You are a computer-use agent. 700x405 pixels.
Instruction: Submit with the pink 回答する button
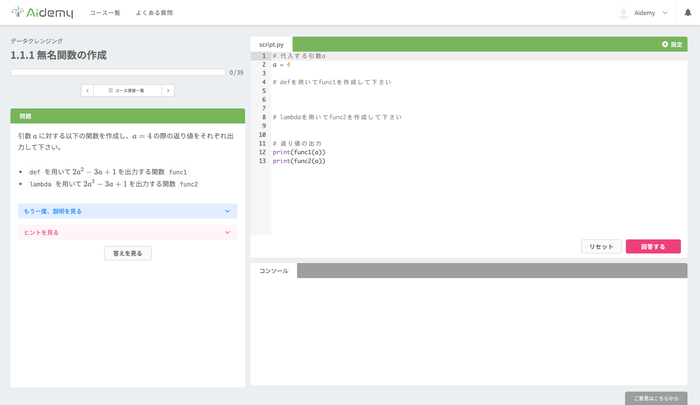coord(653,246)
